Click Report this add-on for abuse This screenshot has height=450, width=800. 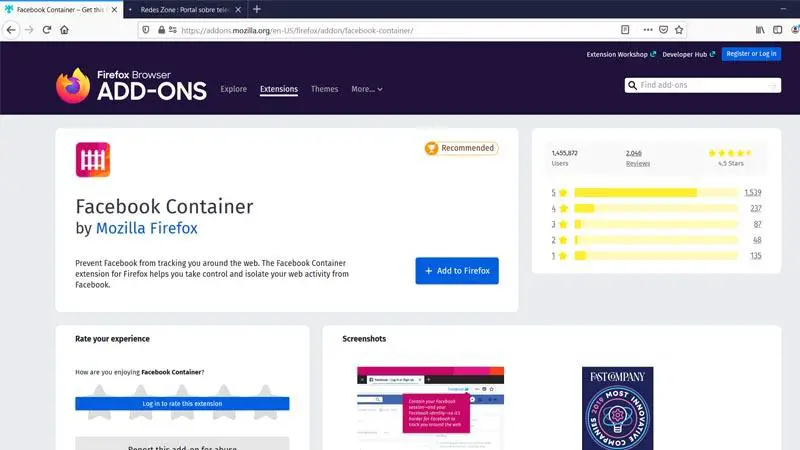coord(182,444)
